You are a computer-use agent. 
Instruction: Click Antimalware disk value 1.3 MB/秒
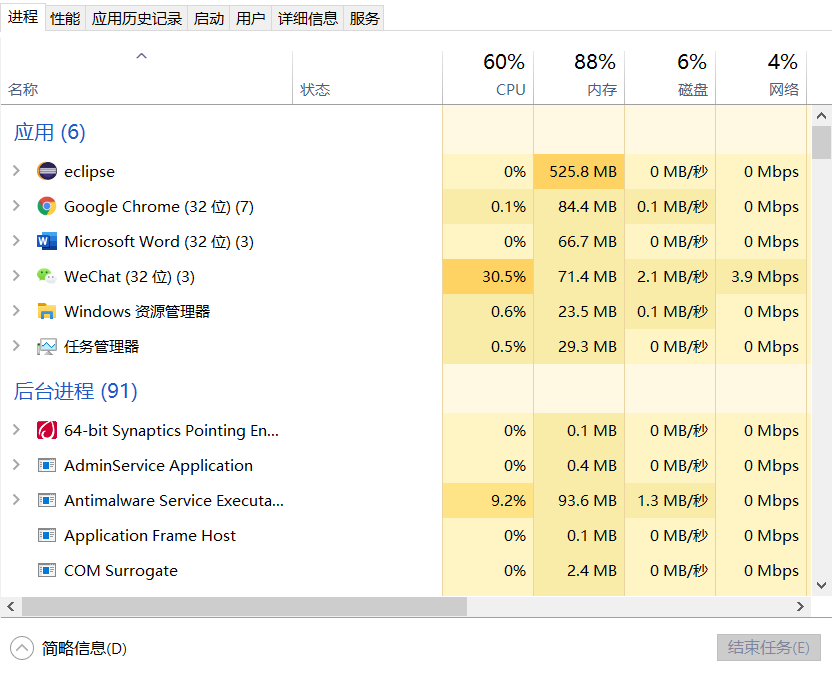pos(672,500)
